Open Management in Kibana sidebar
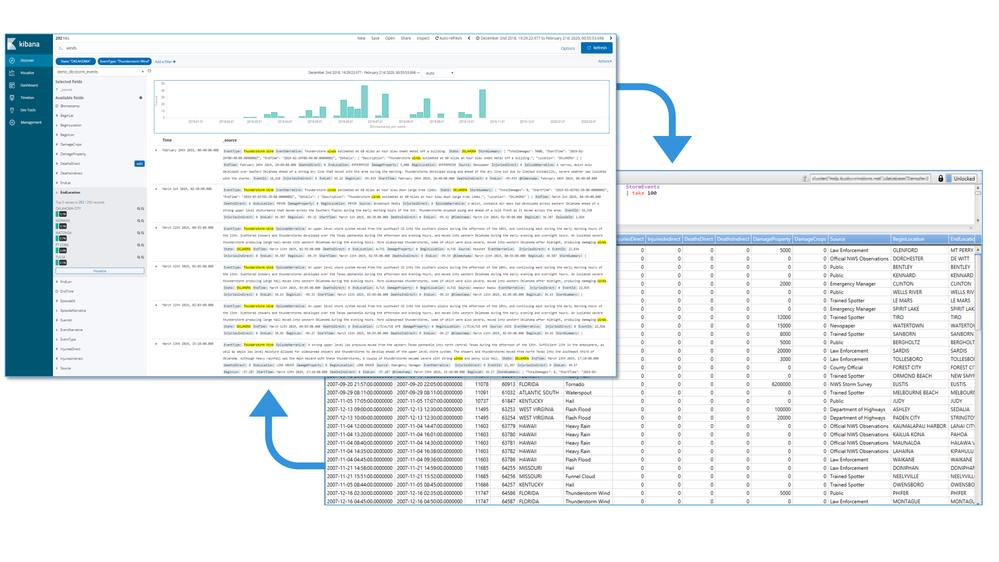 tap(31, 122)
